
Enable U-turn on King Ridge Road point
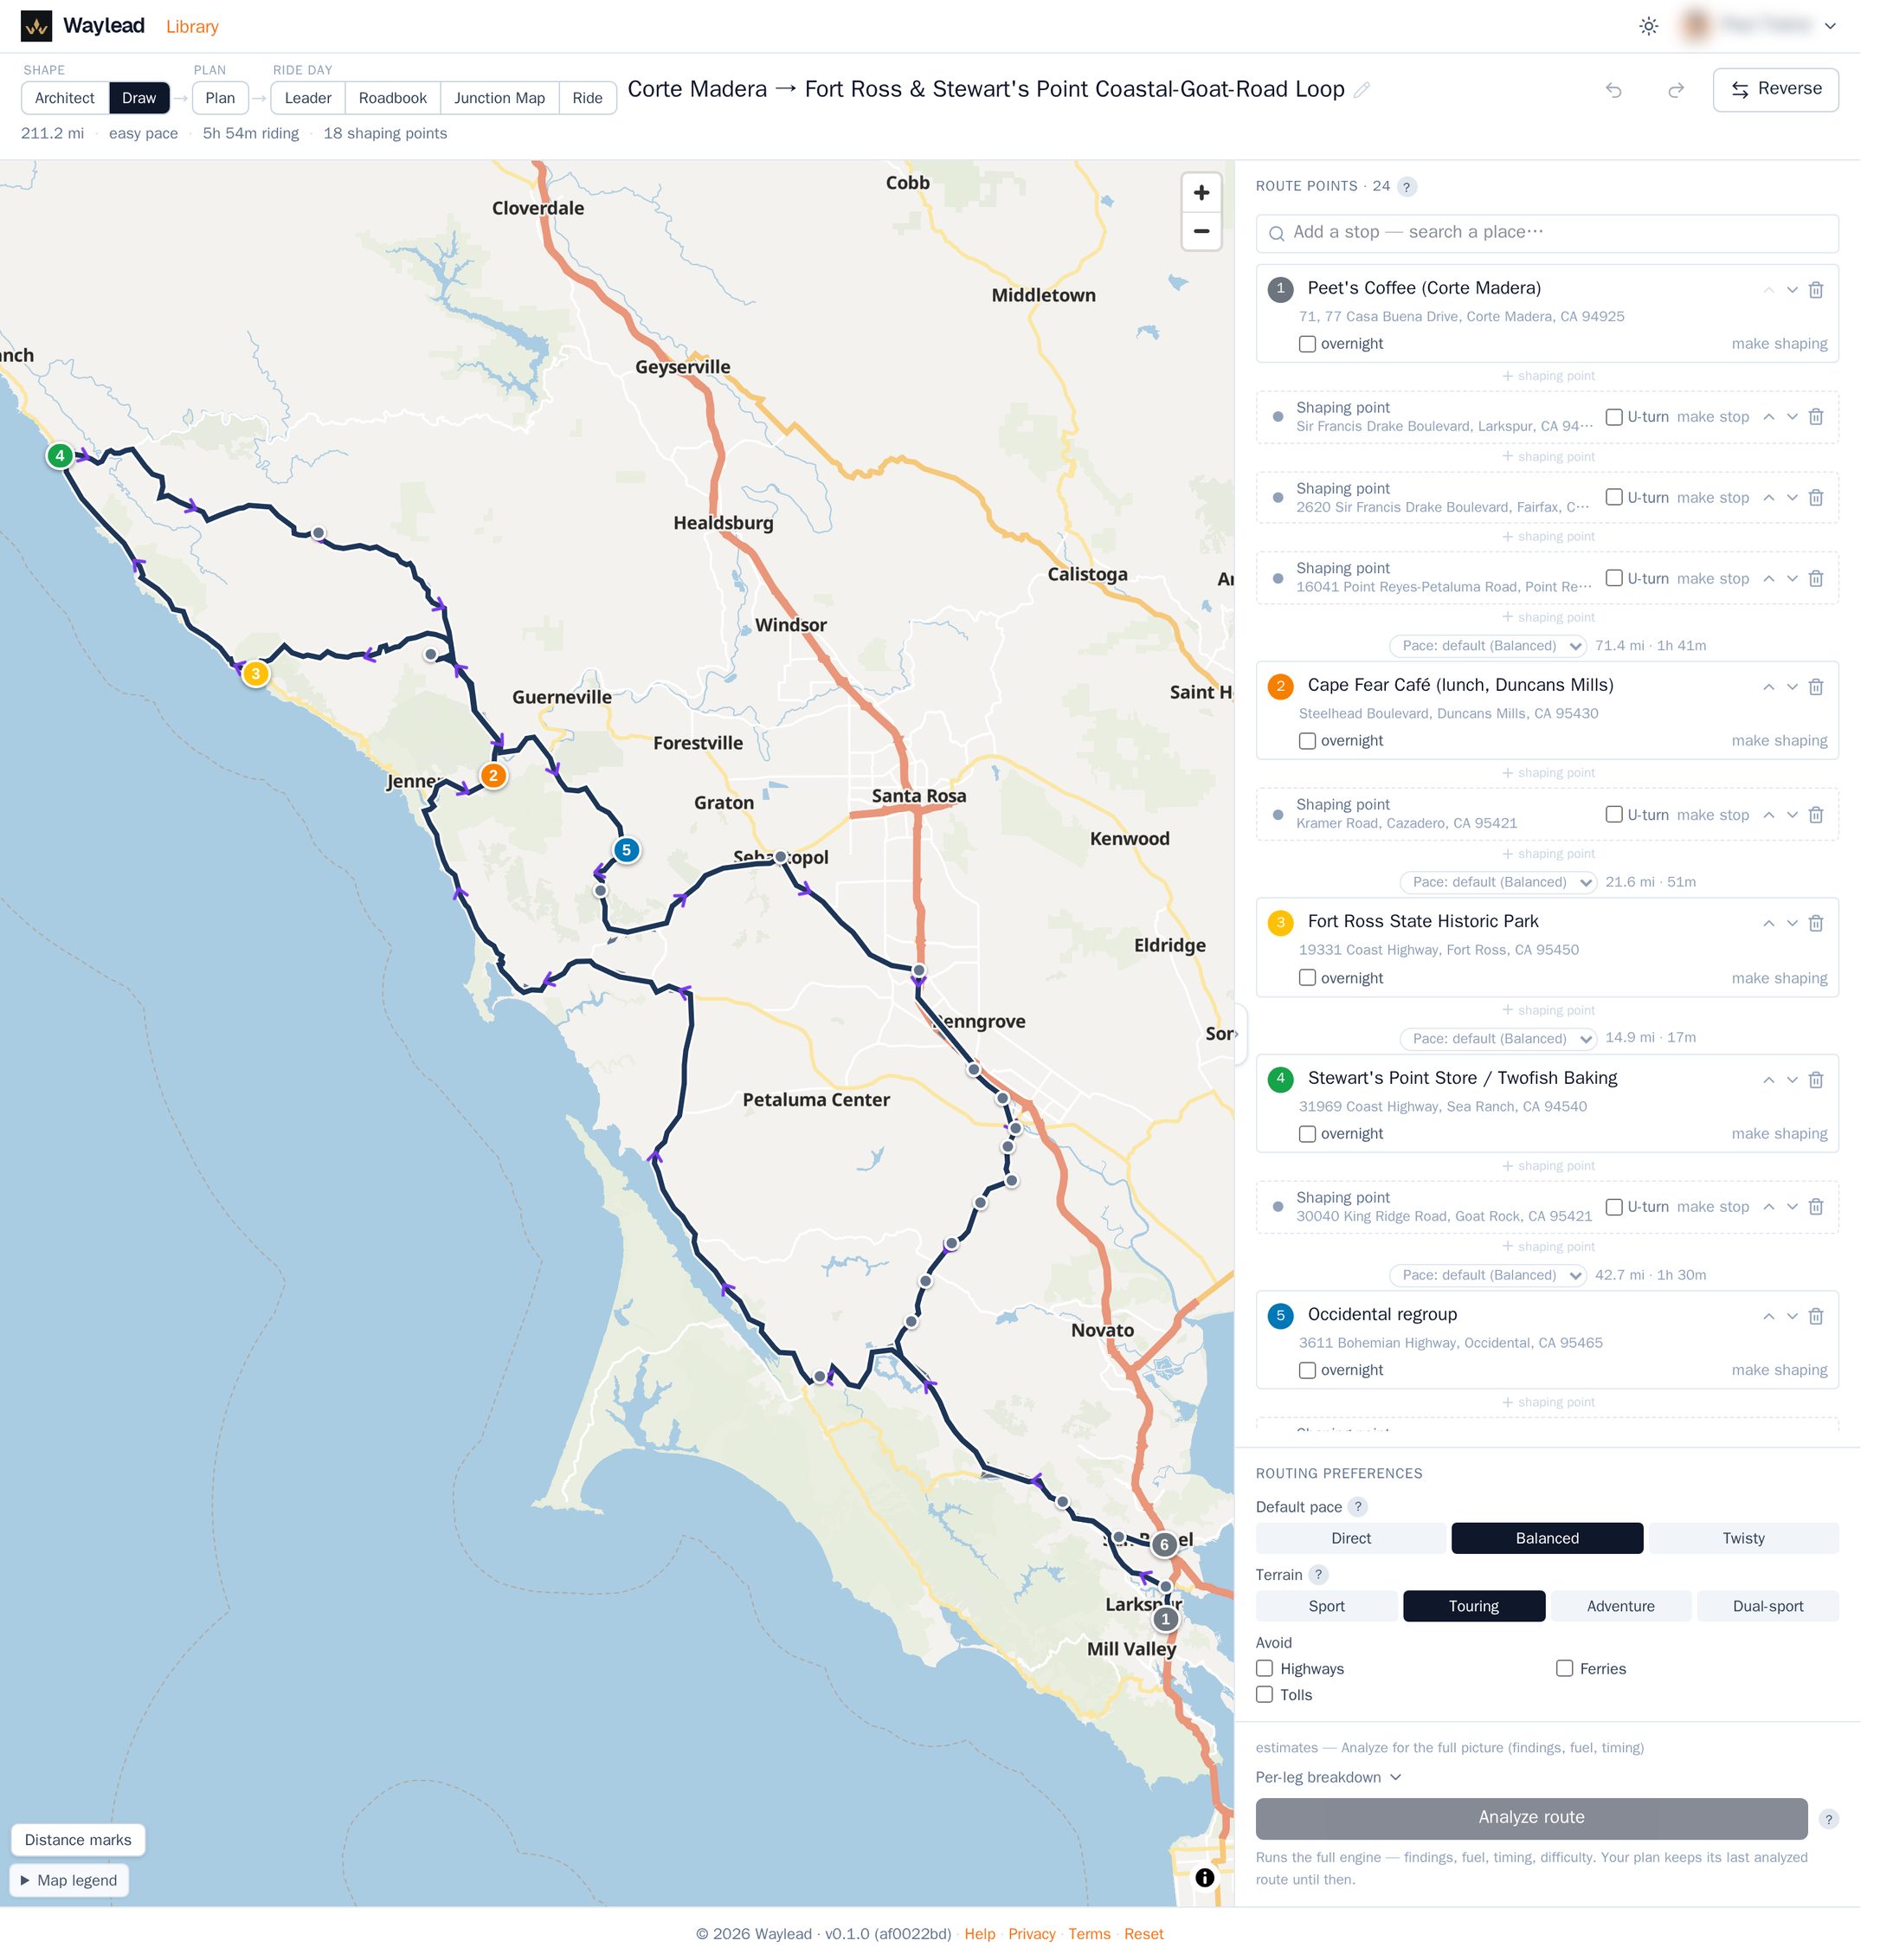click(1614, 1207)
